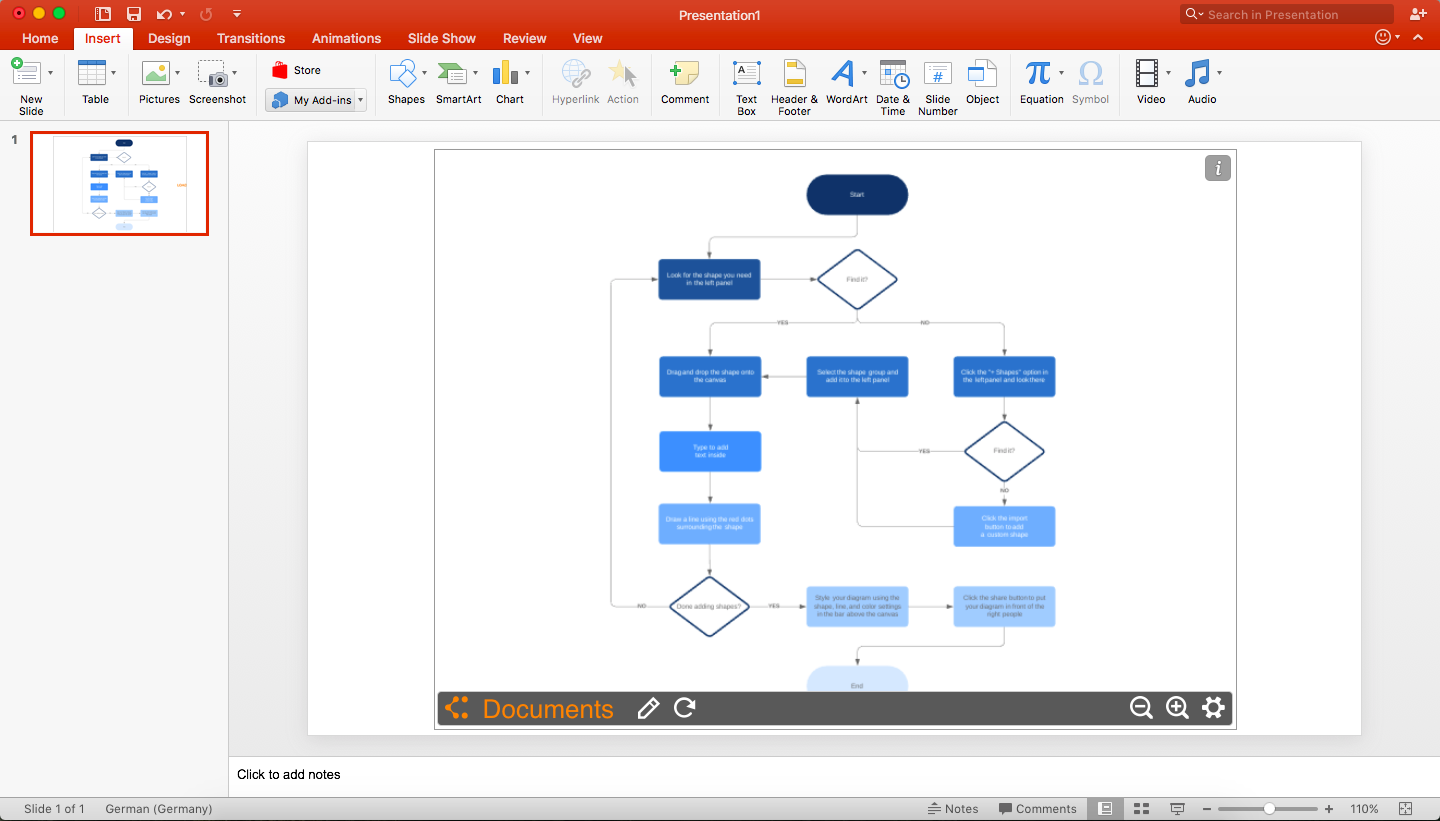Switch to slide sorter grid view

click(x=1141, y=809)
